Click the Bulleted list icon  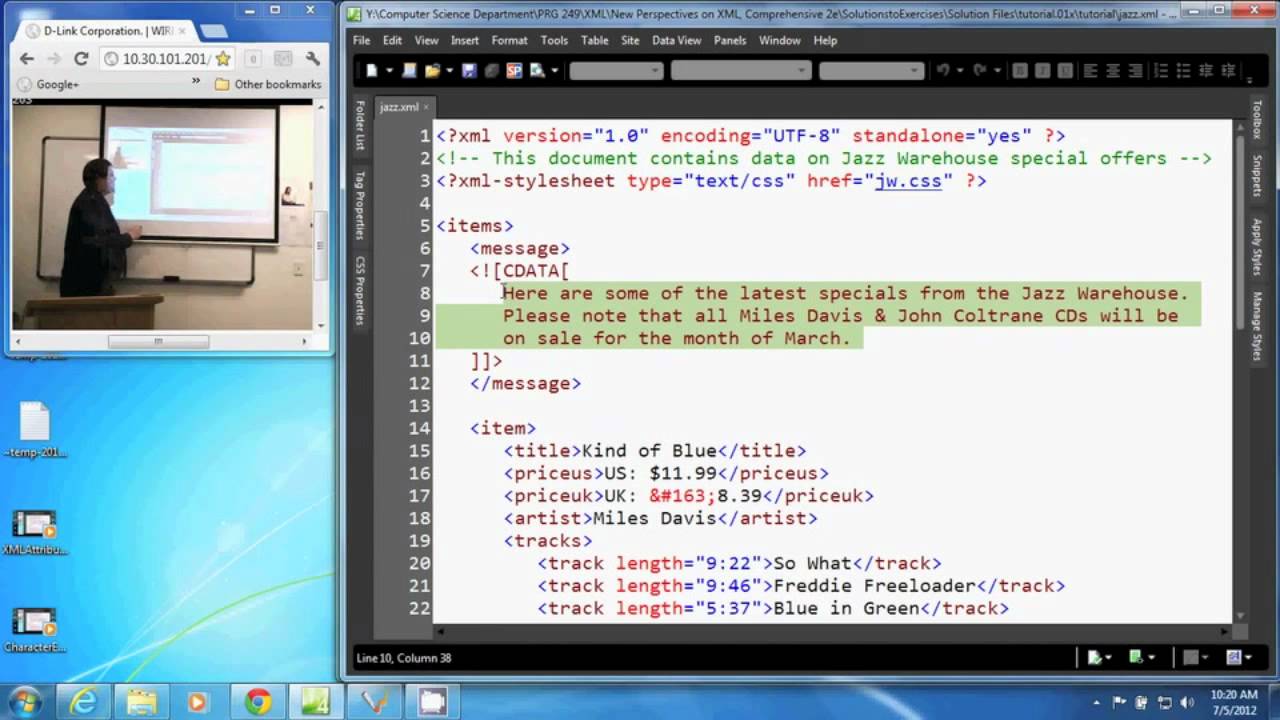coord(1184,70)
